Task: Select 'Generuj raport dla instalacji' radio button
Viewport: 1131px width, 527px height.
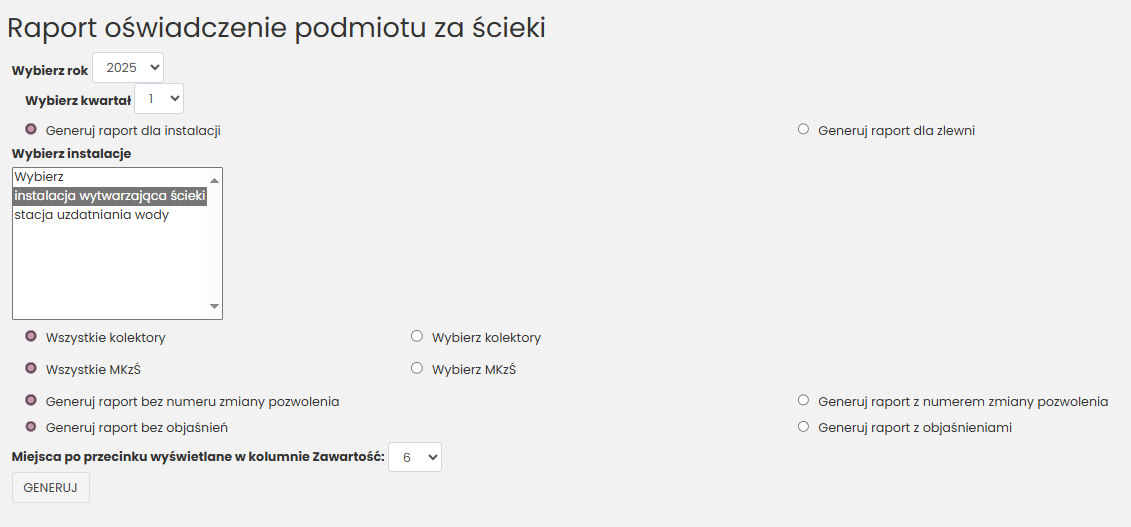Action: click(31, 129)
